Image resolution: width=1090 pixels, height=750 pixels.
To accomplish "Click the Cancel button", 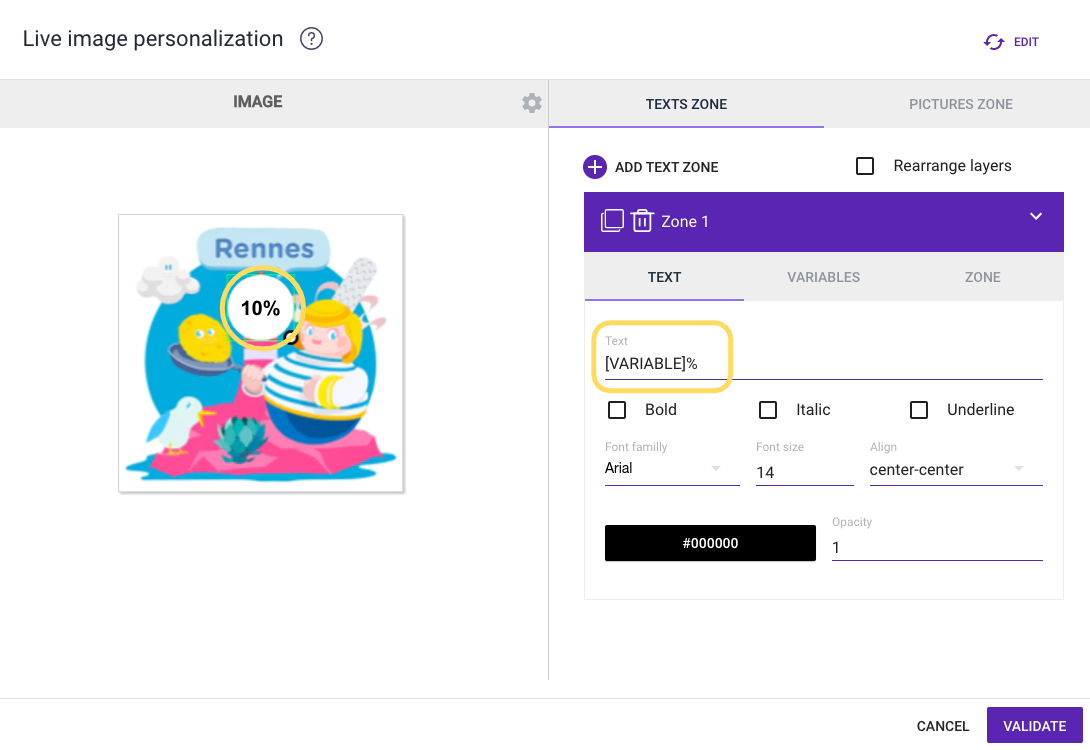I will pos(943,726).
